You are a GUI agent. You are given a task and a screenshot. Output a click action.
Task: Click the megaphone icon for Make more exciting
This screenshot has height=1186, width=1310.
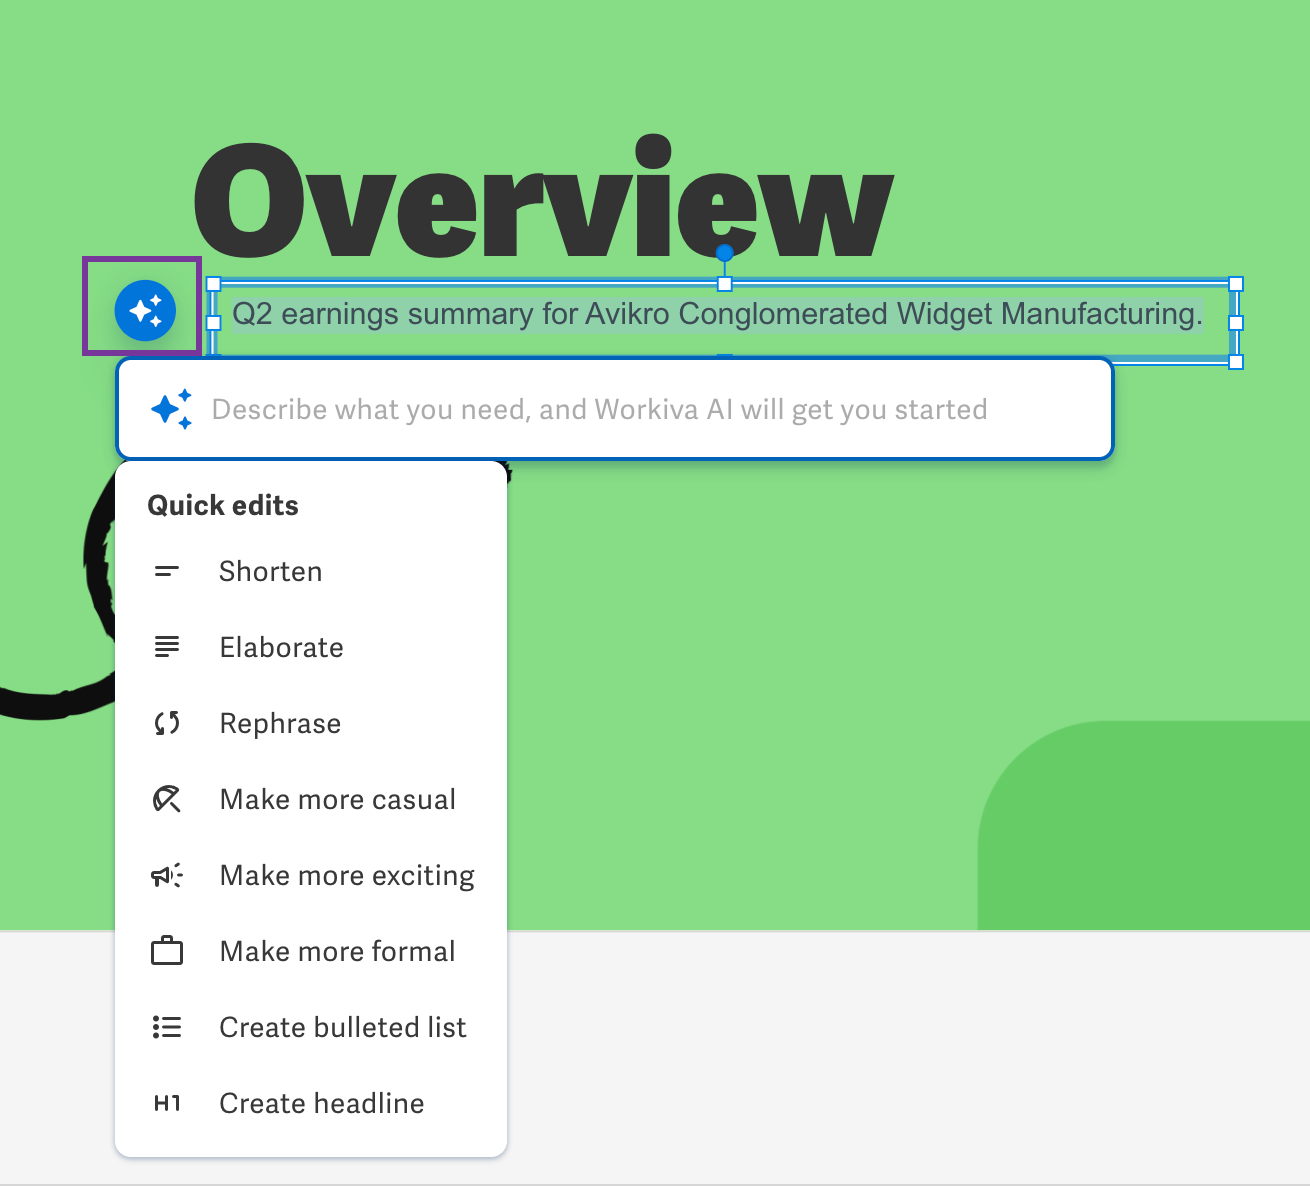167,876
